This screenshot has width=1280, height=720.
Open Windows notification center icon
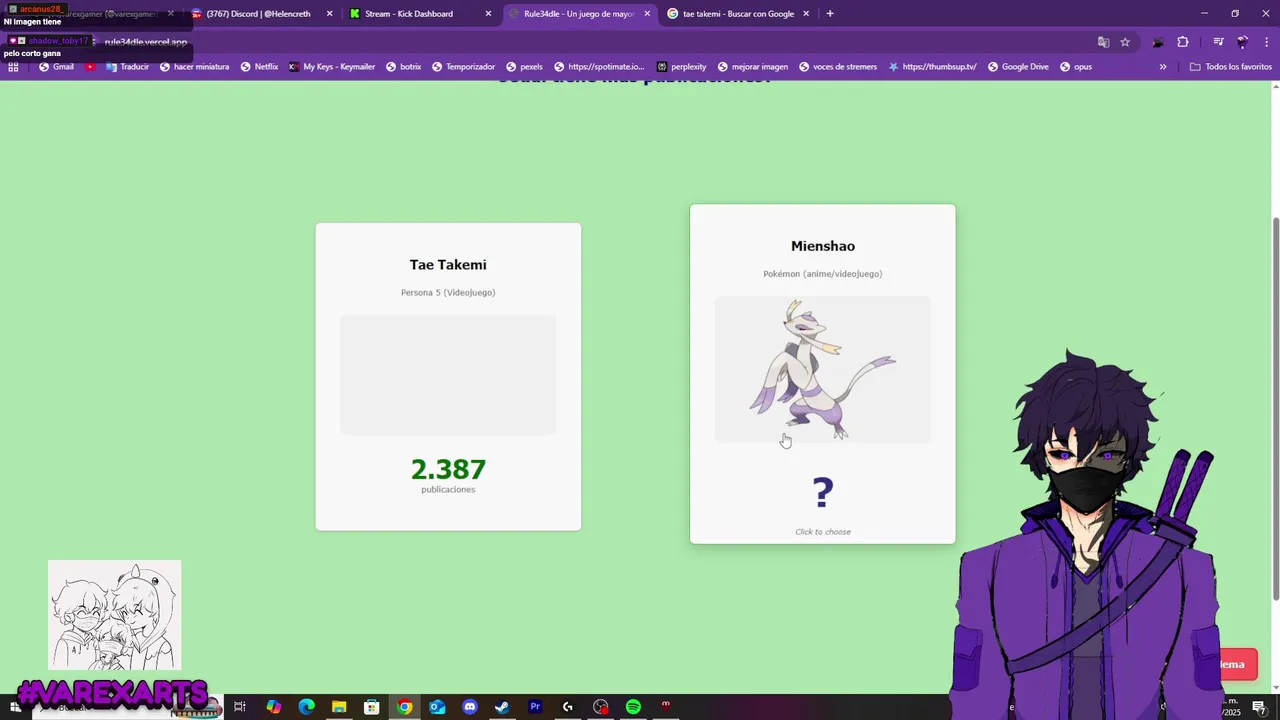[x=1259, y=707]
